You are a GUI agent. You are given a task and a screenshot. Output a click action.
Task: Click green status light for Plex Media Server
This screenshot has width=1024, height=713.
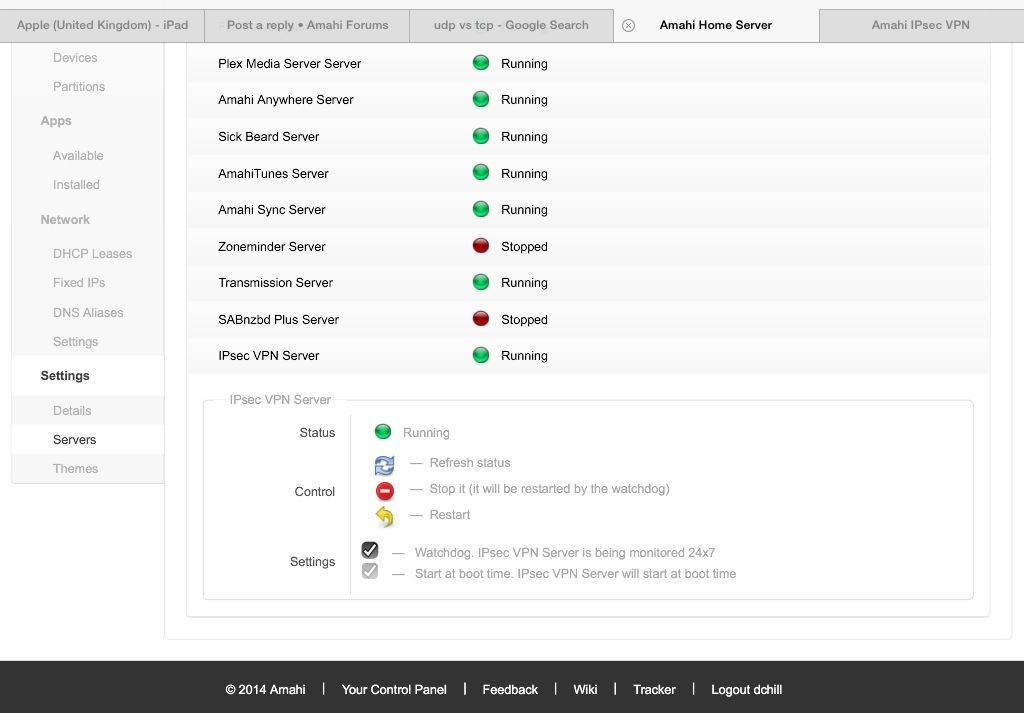pyautogui.click(x=481, y=63)
